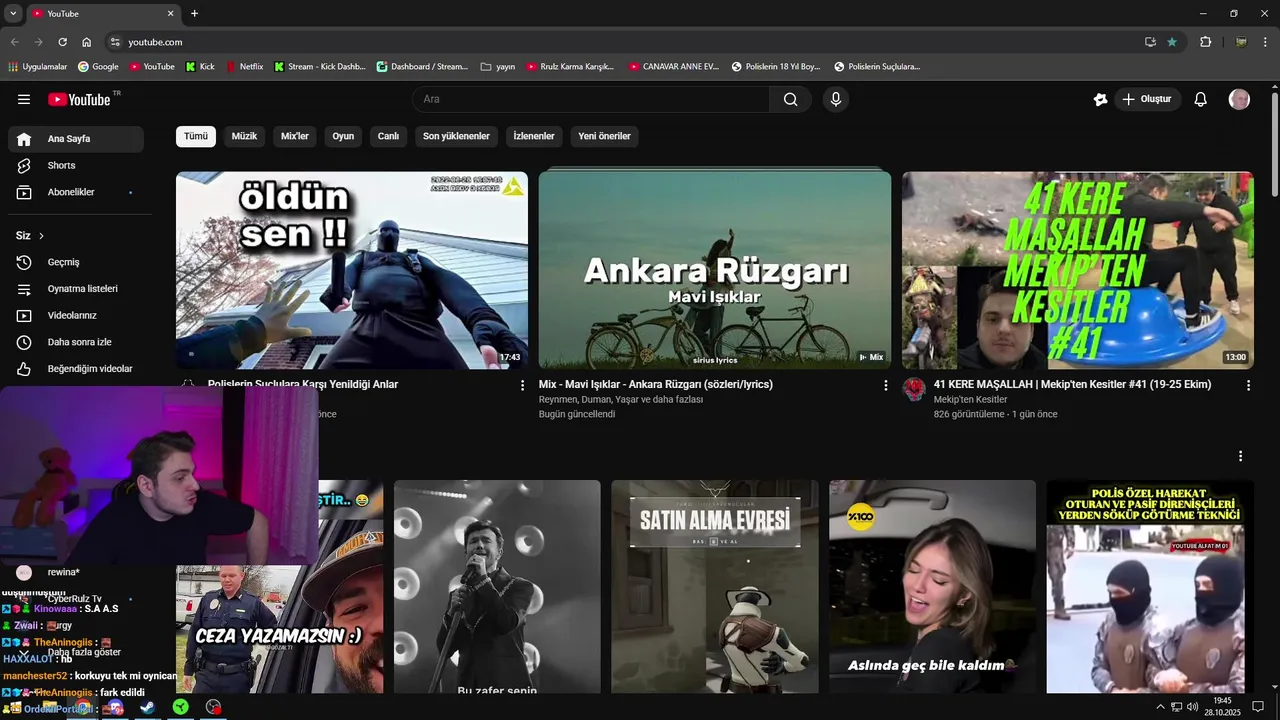Select the Mix'ler filter chip
The width and height of the screenshot is (1280, 720).
(x=295, y=136)
